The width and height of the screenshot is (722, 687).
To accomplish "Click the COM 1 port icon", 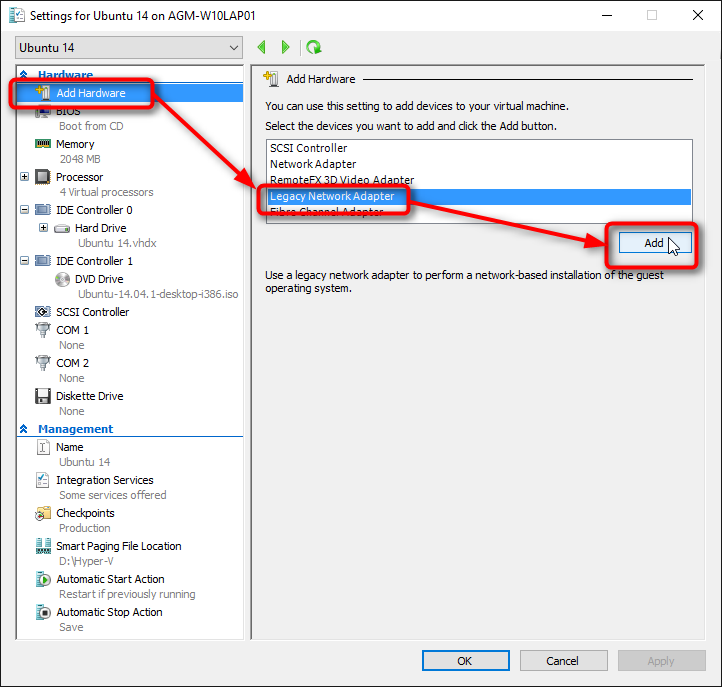I will [x=43, y=330].
